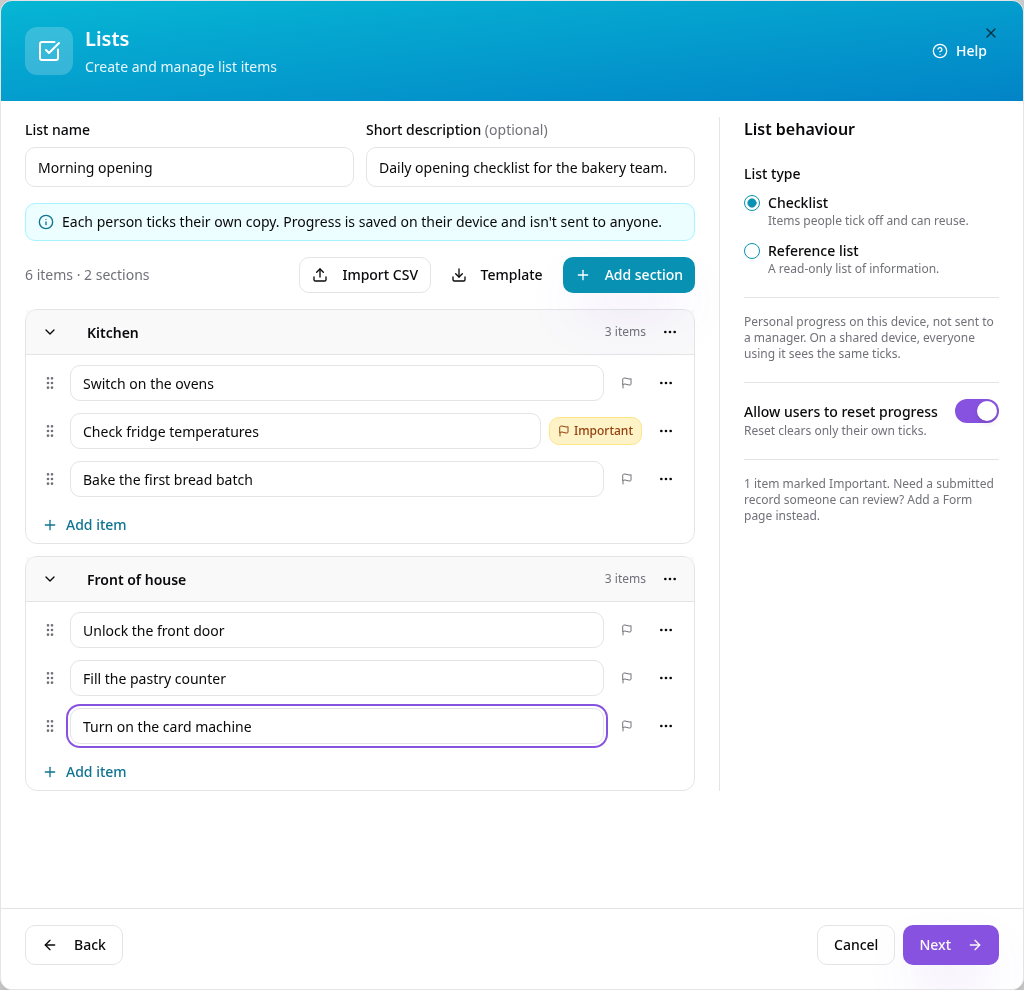The height and width of the screenshot is (990, 1024).
Task: Edit the List name field
Action: pyautogui.click(x=189, y=168)
